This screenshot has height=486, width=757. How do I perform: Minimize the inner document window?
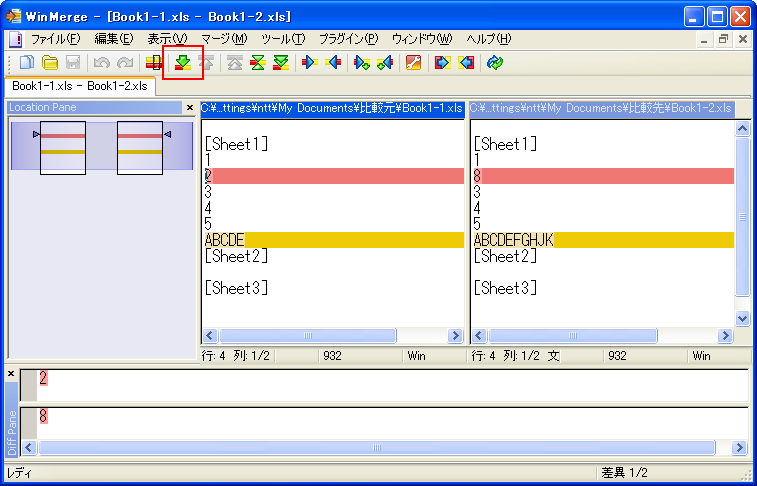(704, 39)
